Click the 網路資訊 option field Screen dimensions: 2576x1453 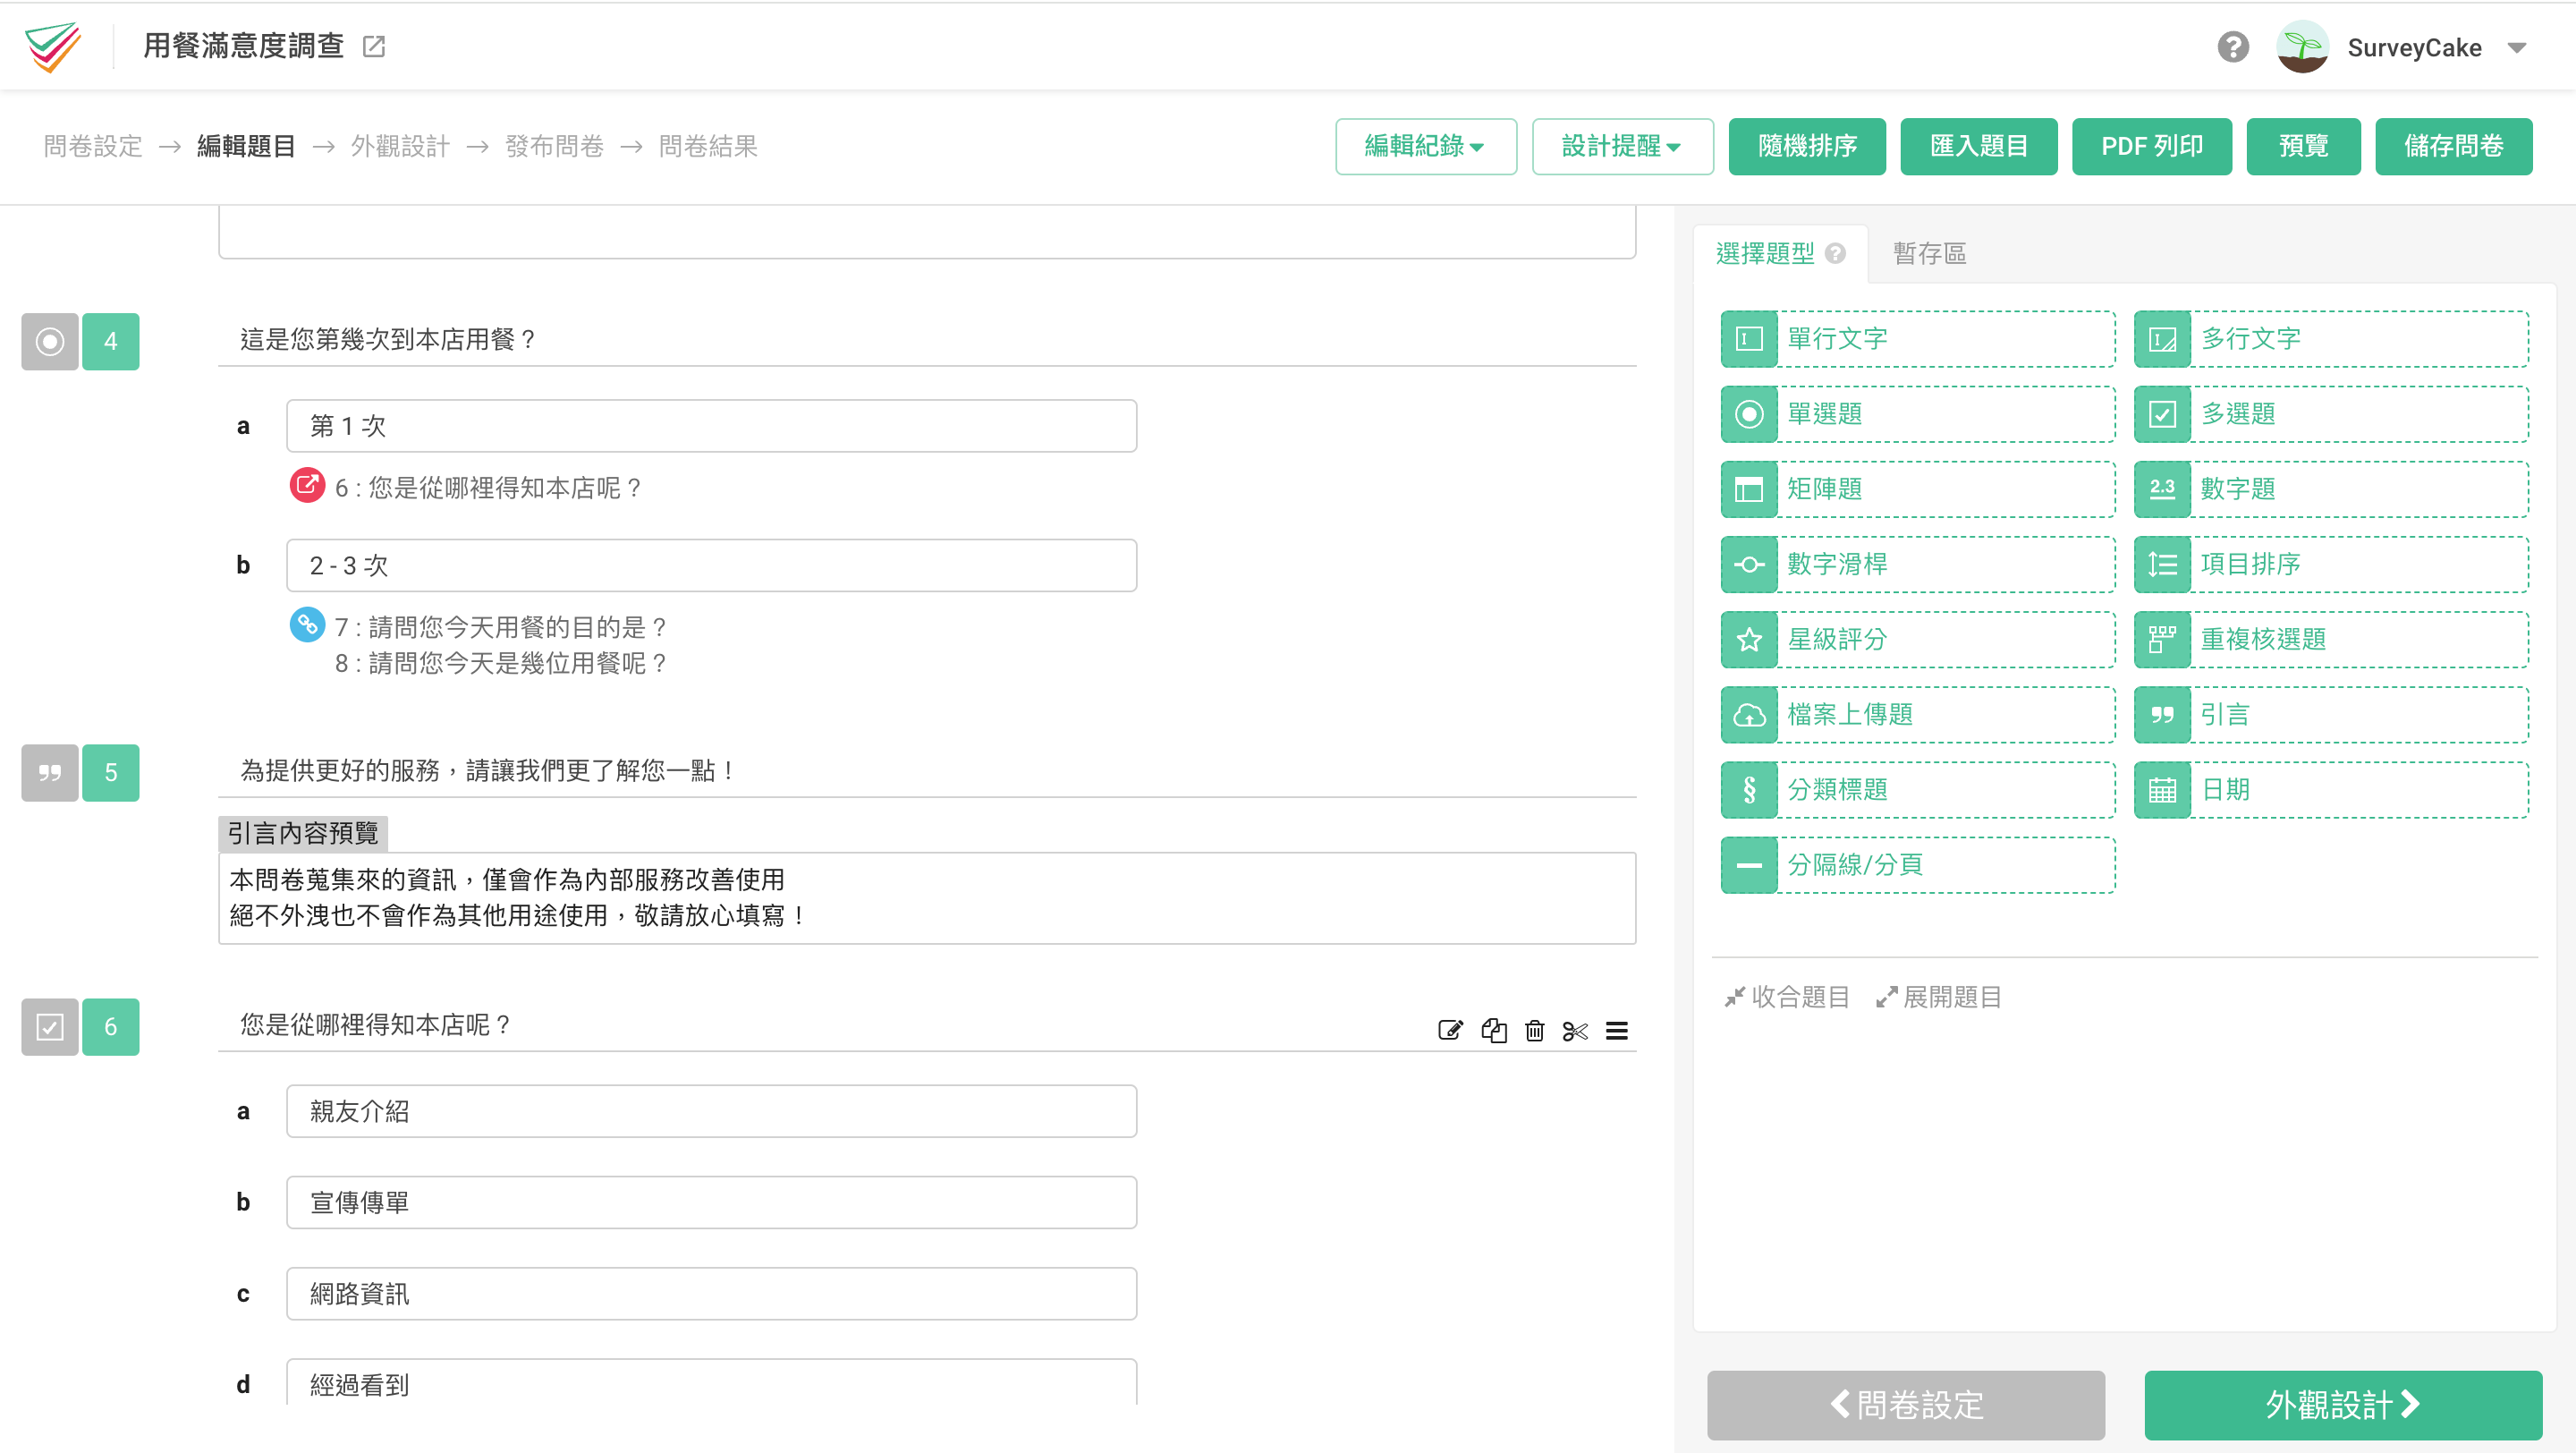point(711,1294)
